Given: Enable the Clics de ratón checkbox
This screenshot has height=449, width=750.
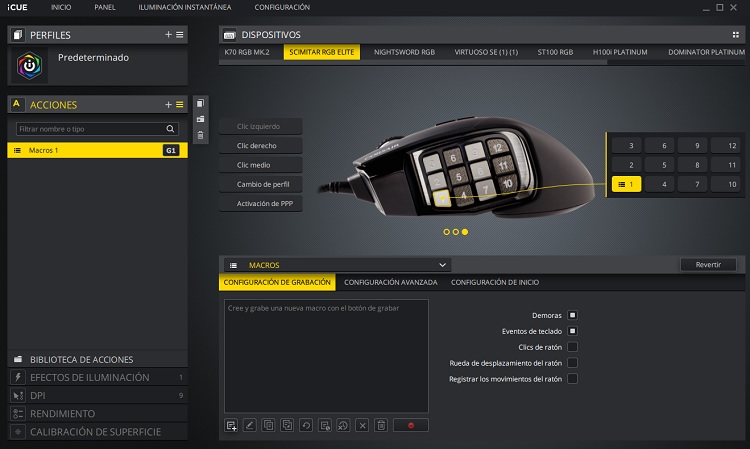Looking at the screenshot, I should [572, 347].
